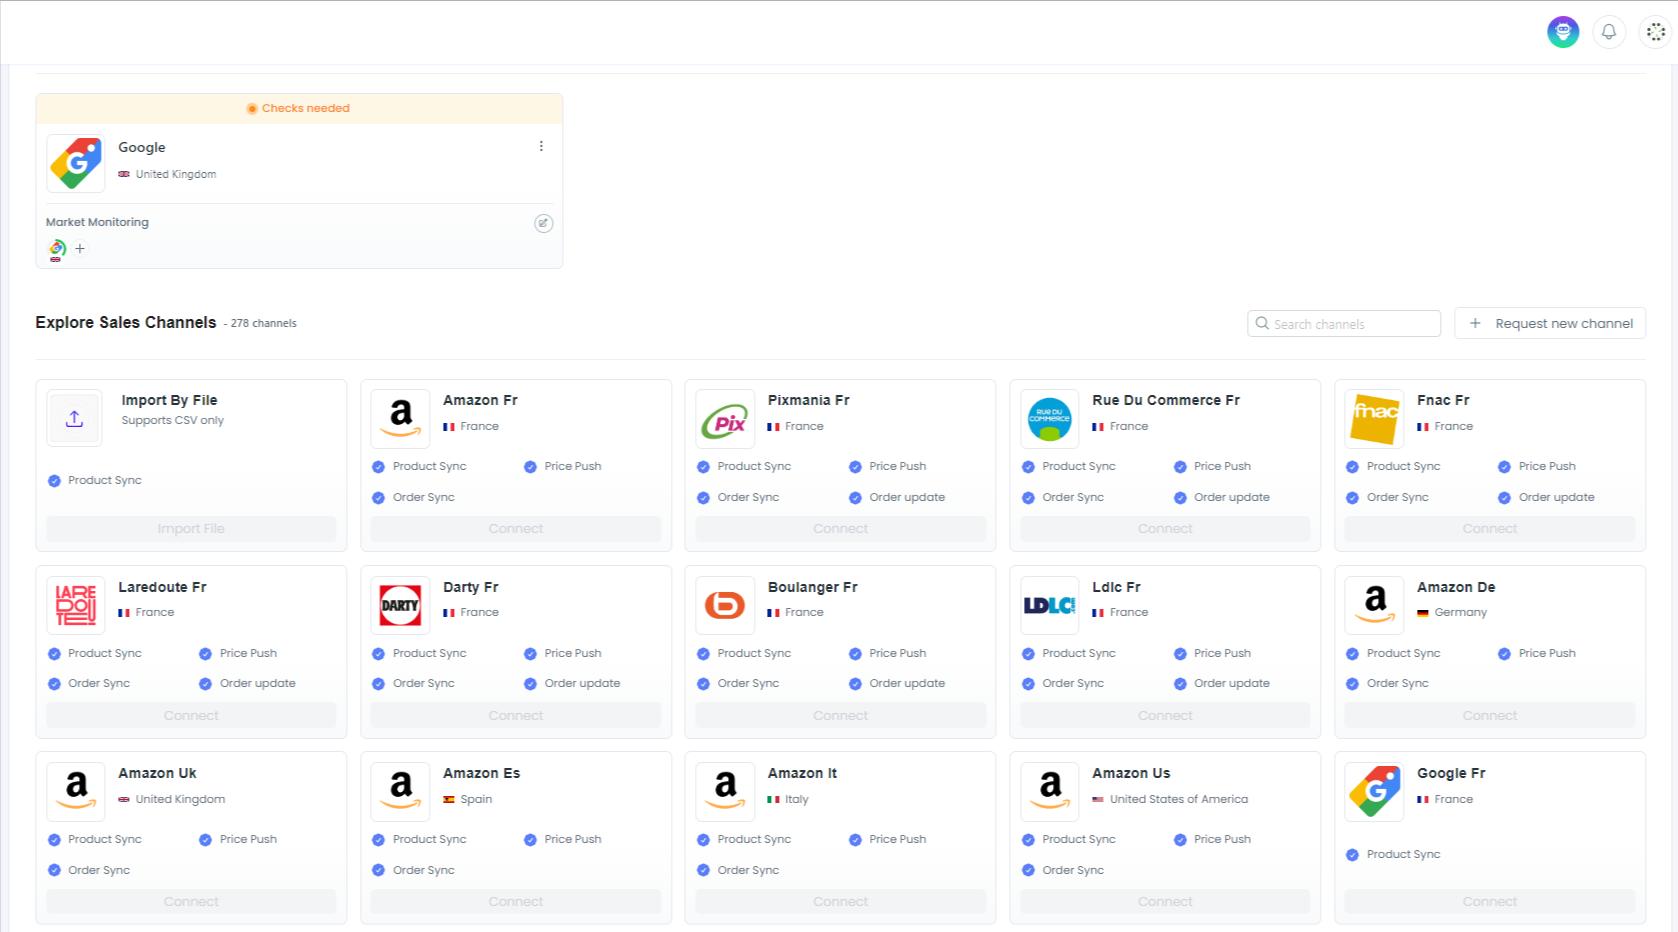Click the Supports CSV only text
This screenshot has width=1678, height=932.
click(x=173, y=420)
